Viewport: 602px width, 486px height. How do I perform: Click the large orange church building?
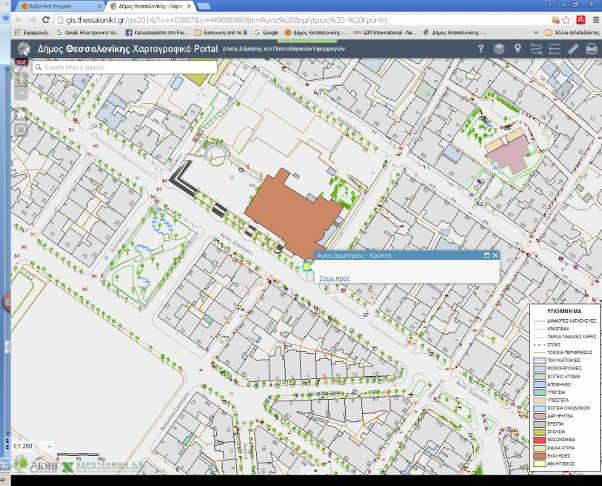(x=294, y=213)
